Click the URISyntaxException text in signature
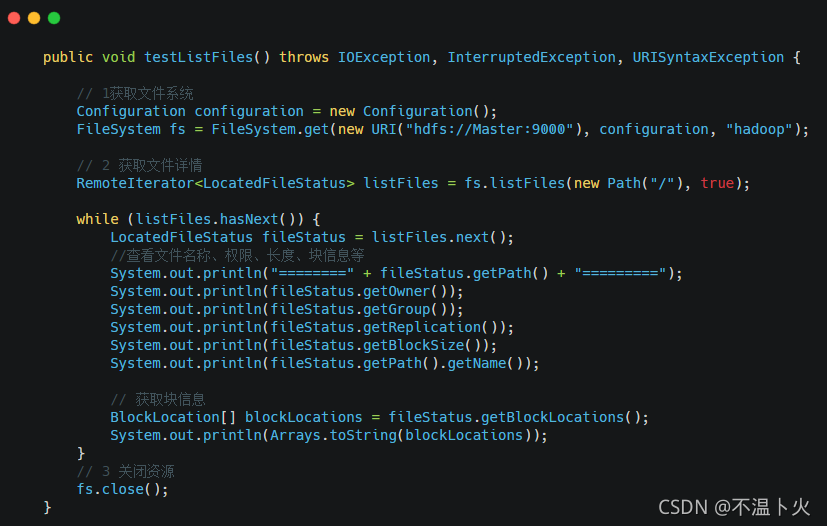The width and height of the screenshot is (827, 526). click(x=708, y=57)
